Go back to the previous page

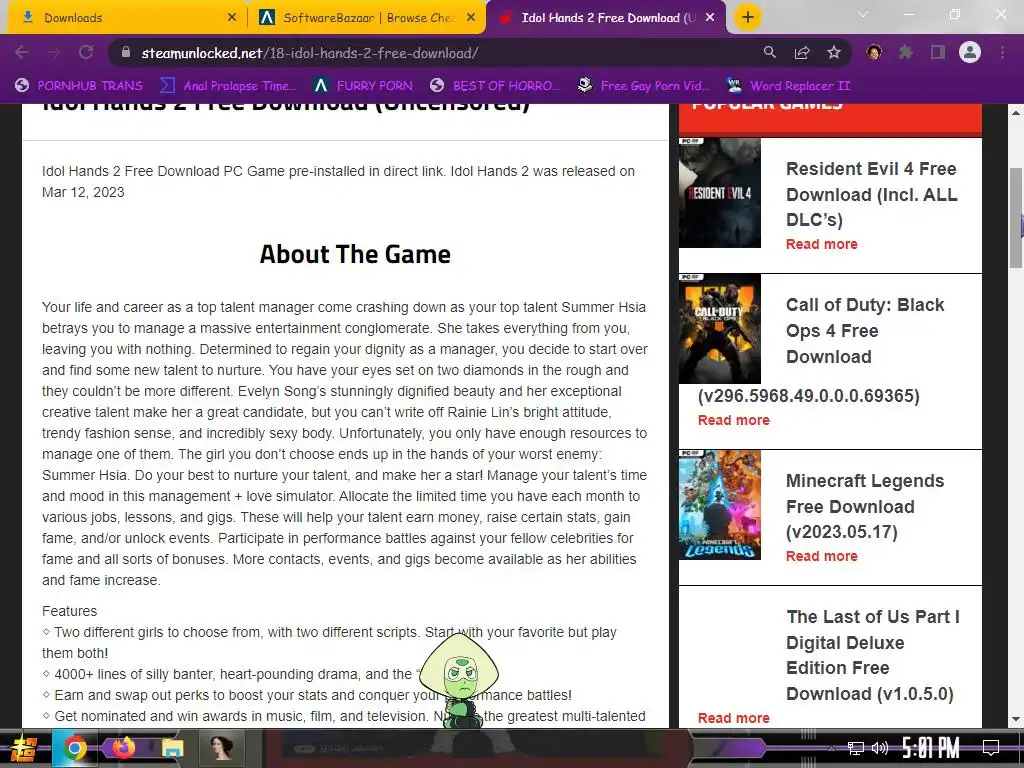tap(22, 52)
